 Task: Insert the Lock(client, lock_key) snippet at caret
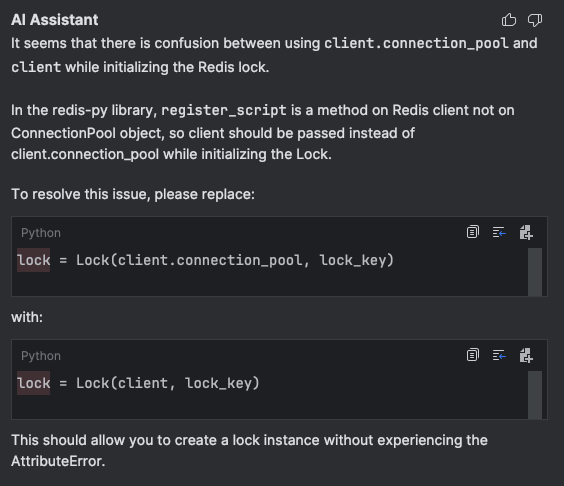(x=499, y=355)
